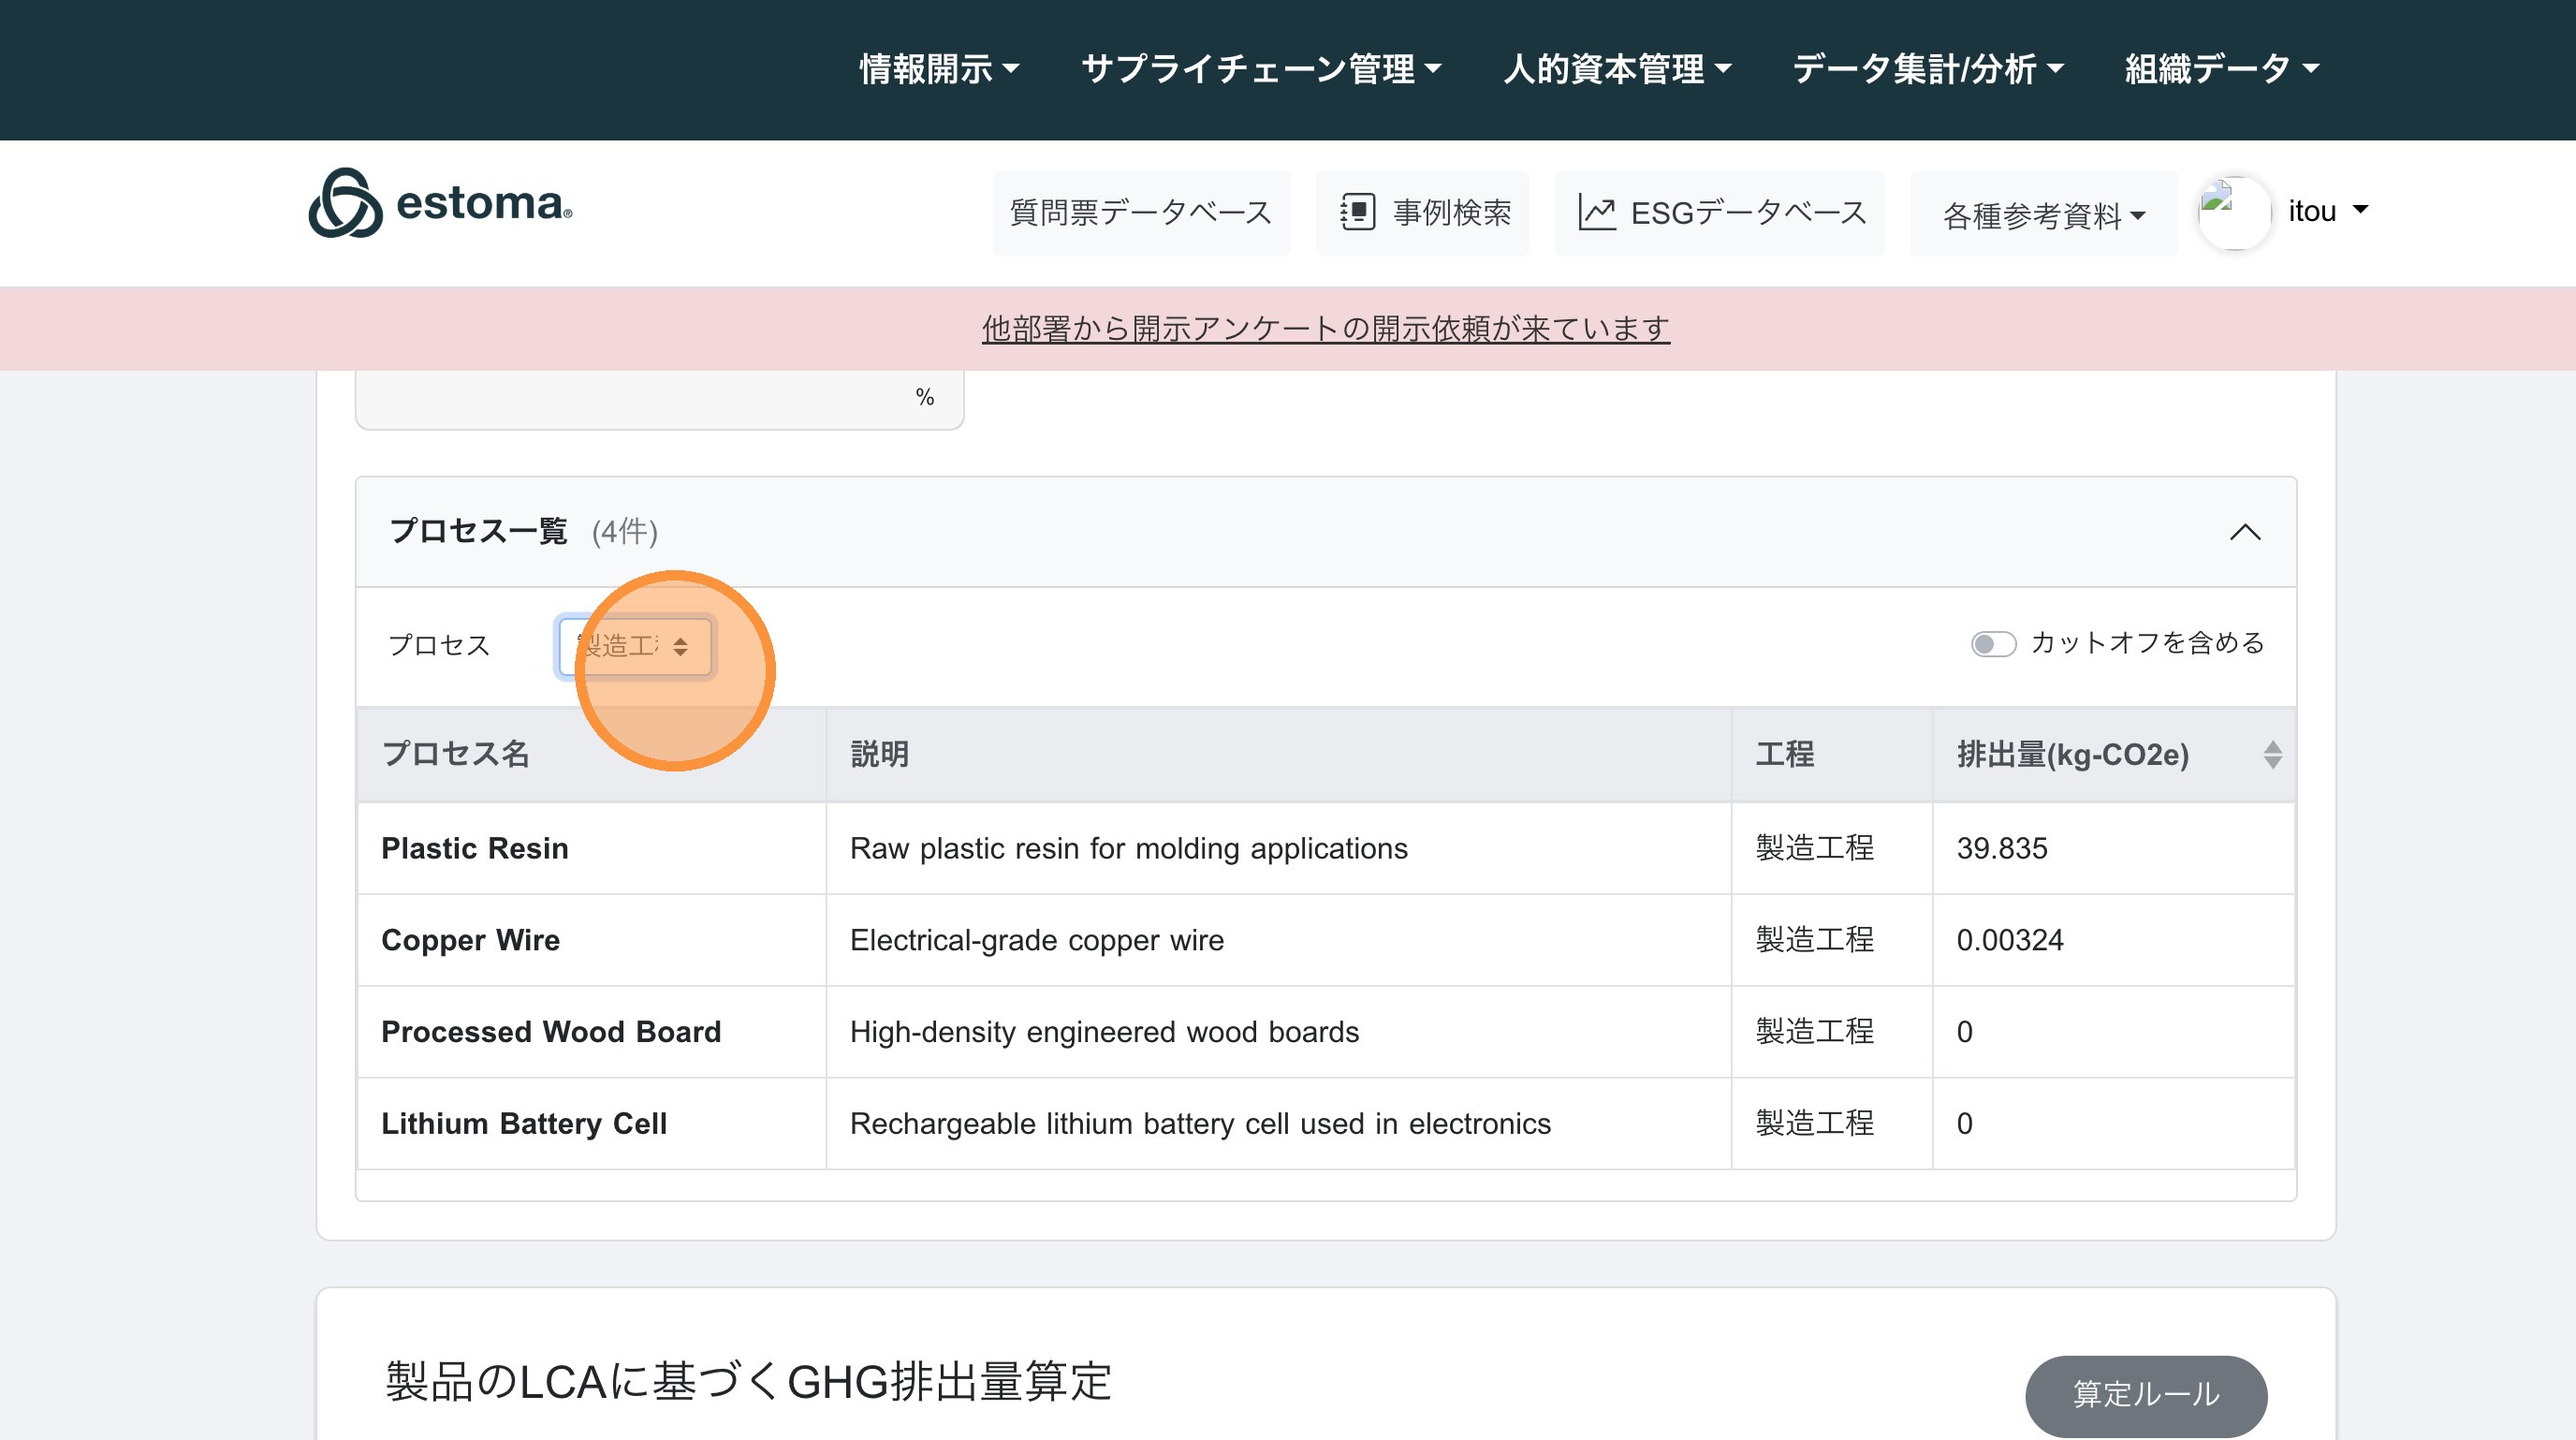
Task: Open the 各種参考資料 dropdown
Action: [2043, 214]
